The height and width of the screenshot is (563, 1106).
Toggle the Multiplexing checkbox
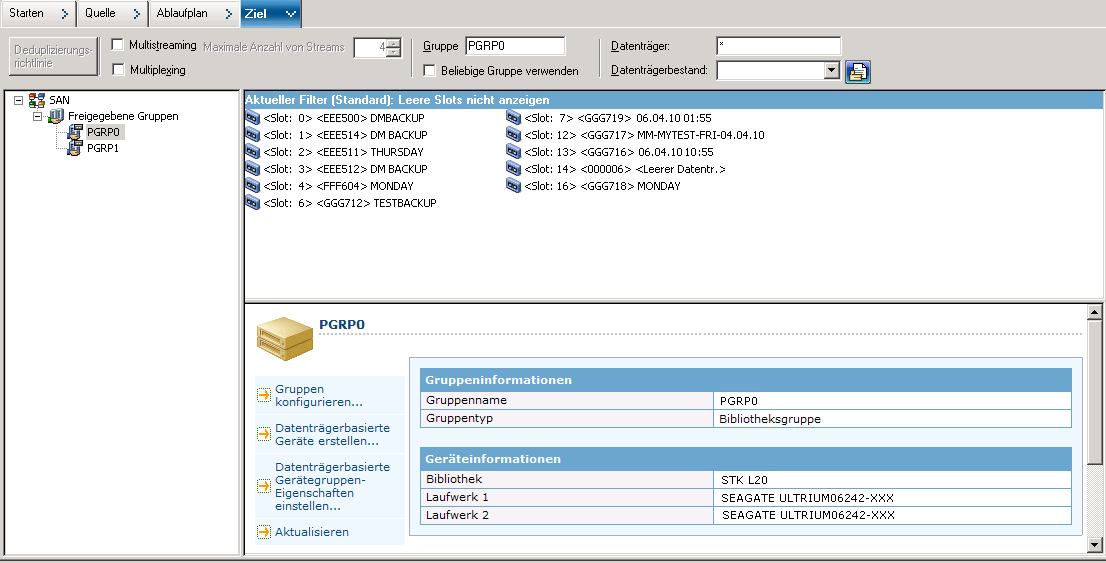118,70
